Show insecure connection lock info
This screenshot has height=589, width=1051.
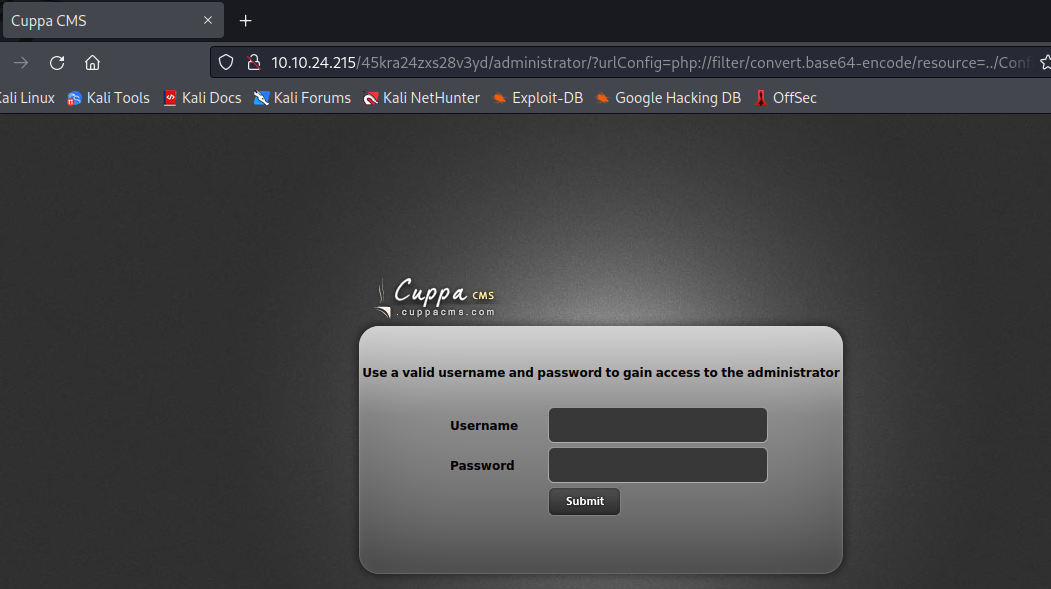pos(254,62)
